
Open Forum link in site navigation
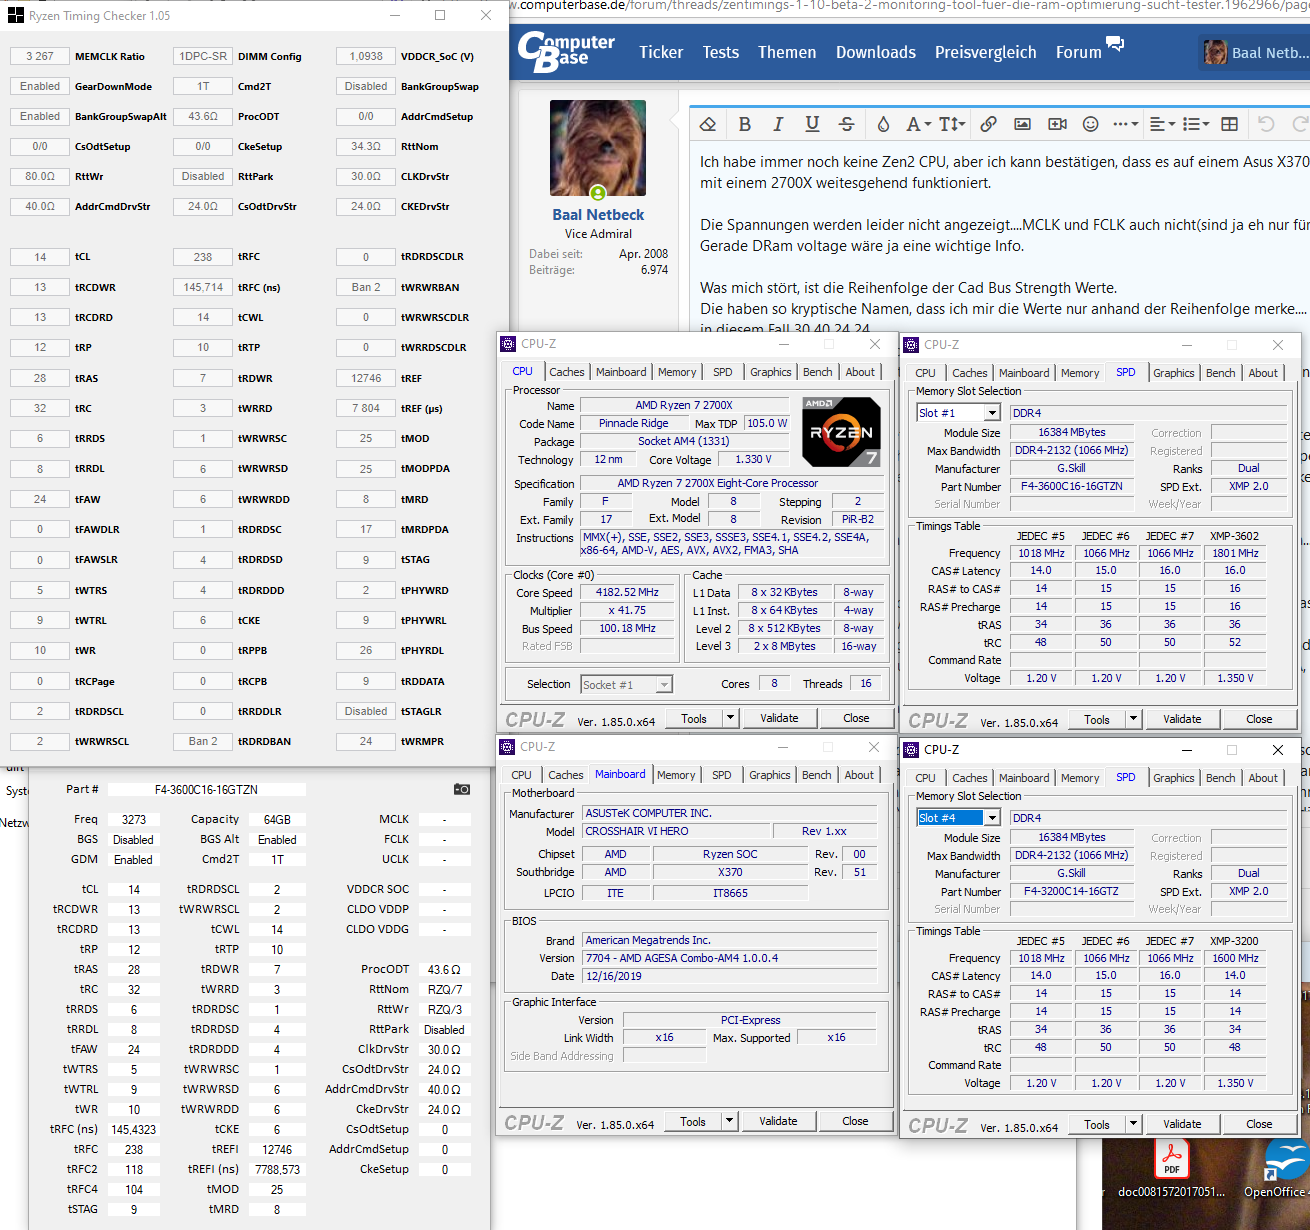pyautogui.click(x=1078, y=52)
